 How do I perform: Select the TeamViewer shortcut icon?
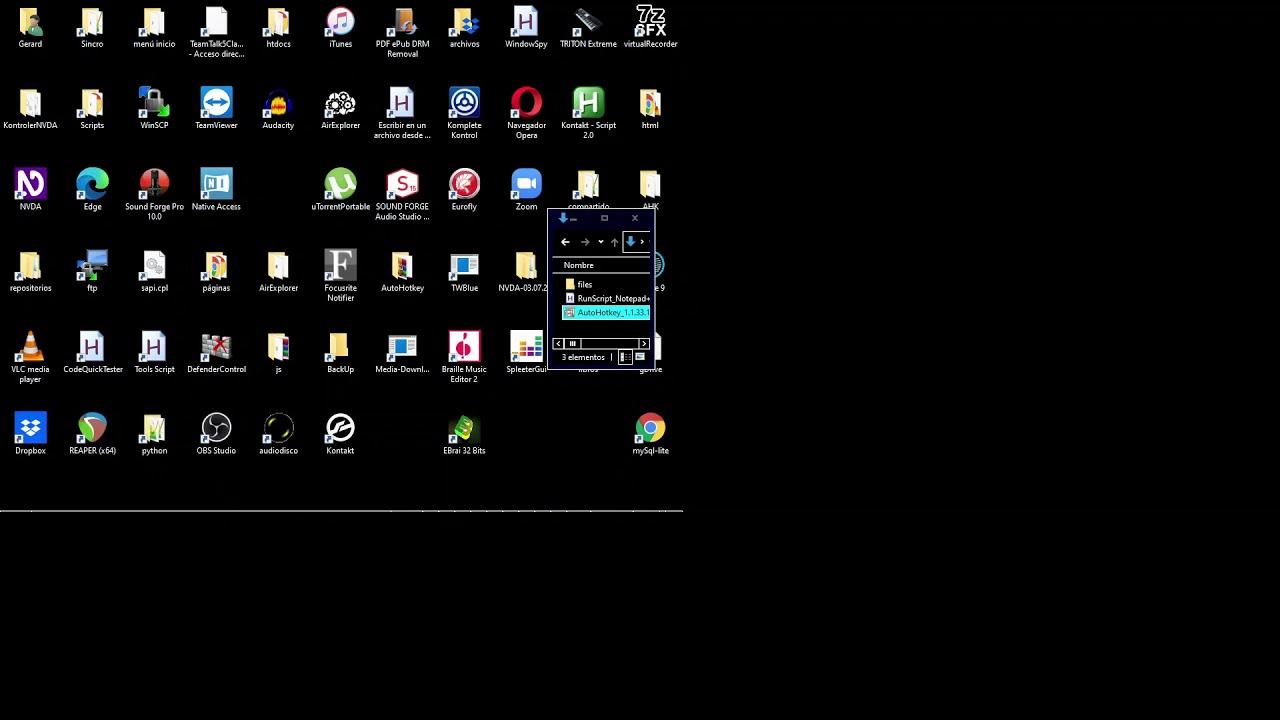216,109
